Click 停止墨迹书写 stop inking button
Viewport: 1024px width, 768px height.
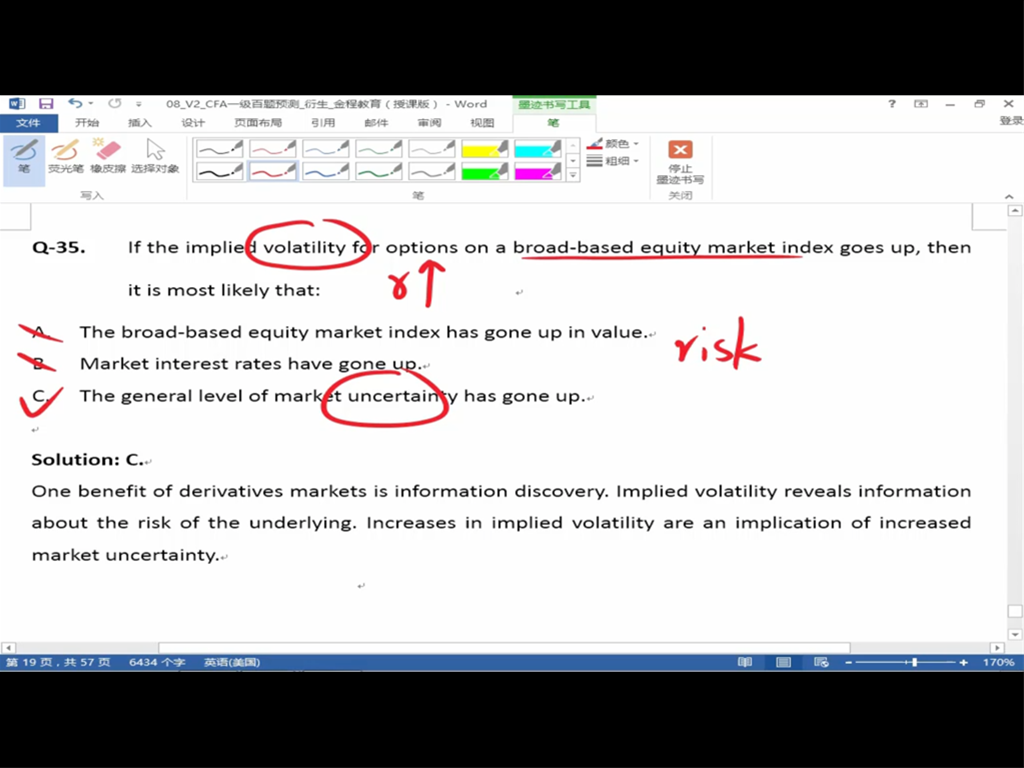pos(680,162)
